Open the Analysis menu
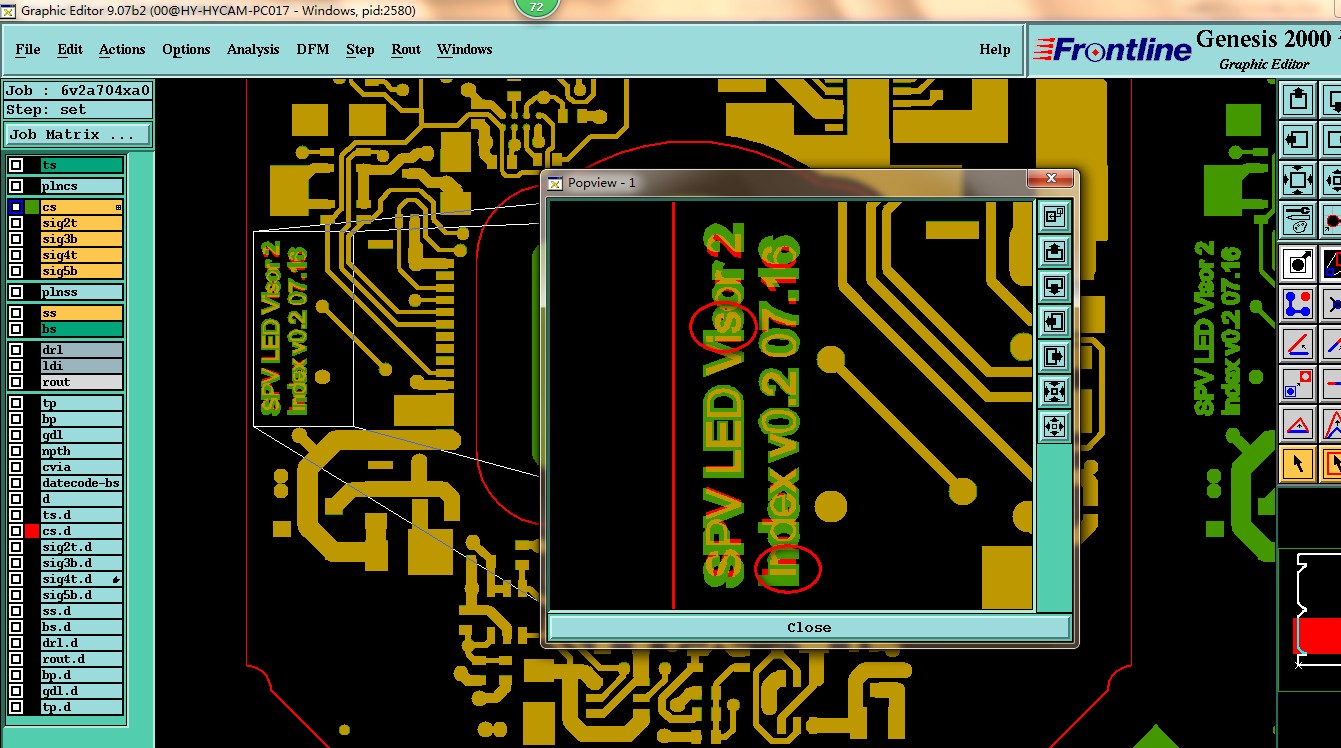The width and height of the screenshot is (1341, 748). click(253, 49)
